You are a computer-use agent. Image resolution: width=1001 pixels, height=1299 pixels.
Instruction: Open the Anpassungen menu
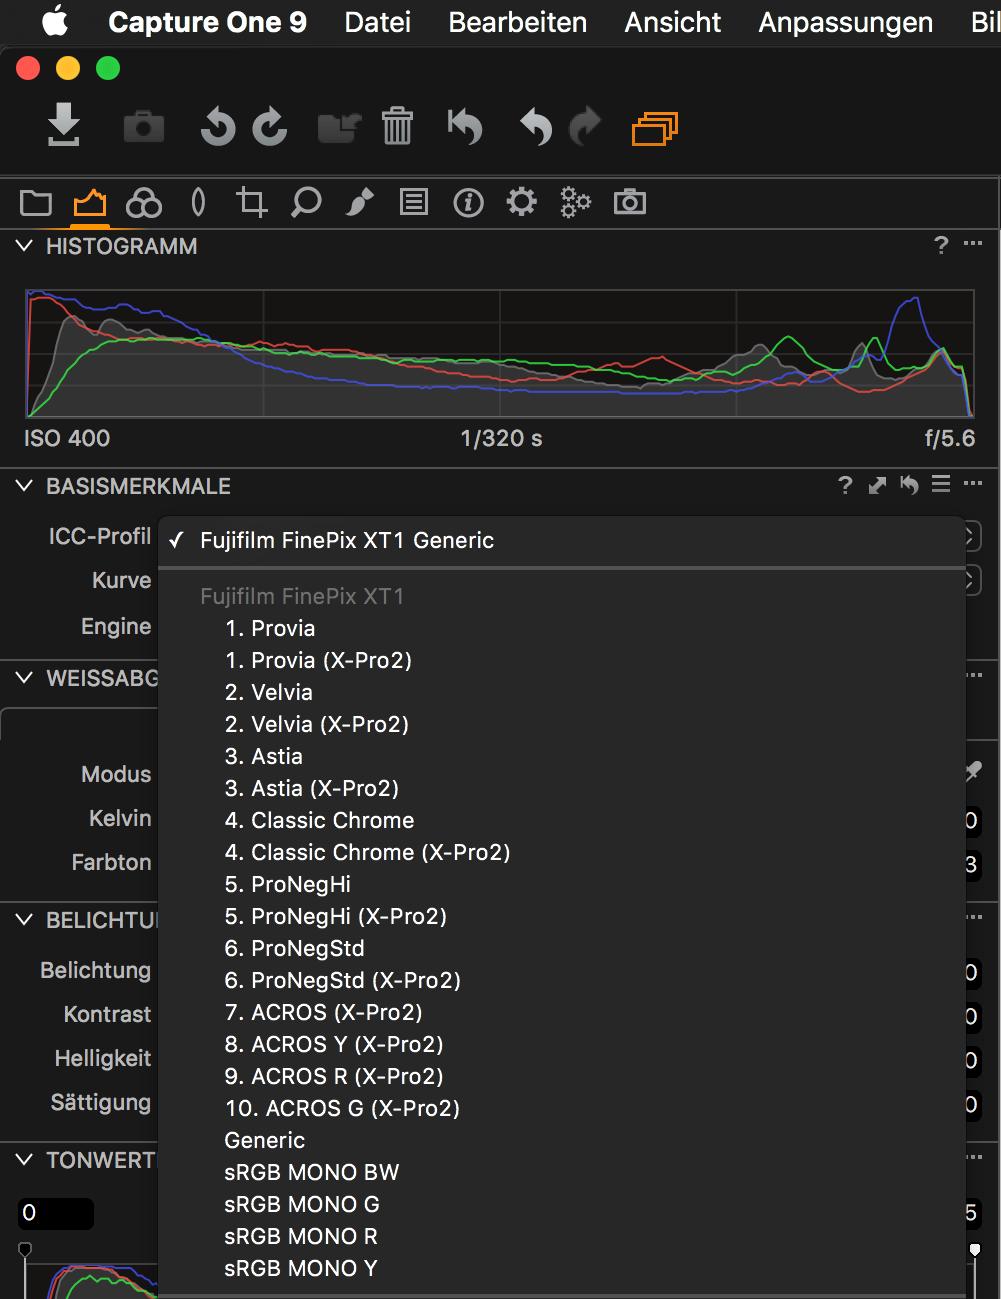pyautogui.click(x=845, y=22)
